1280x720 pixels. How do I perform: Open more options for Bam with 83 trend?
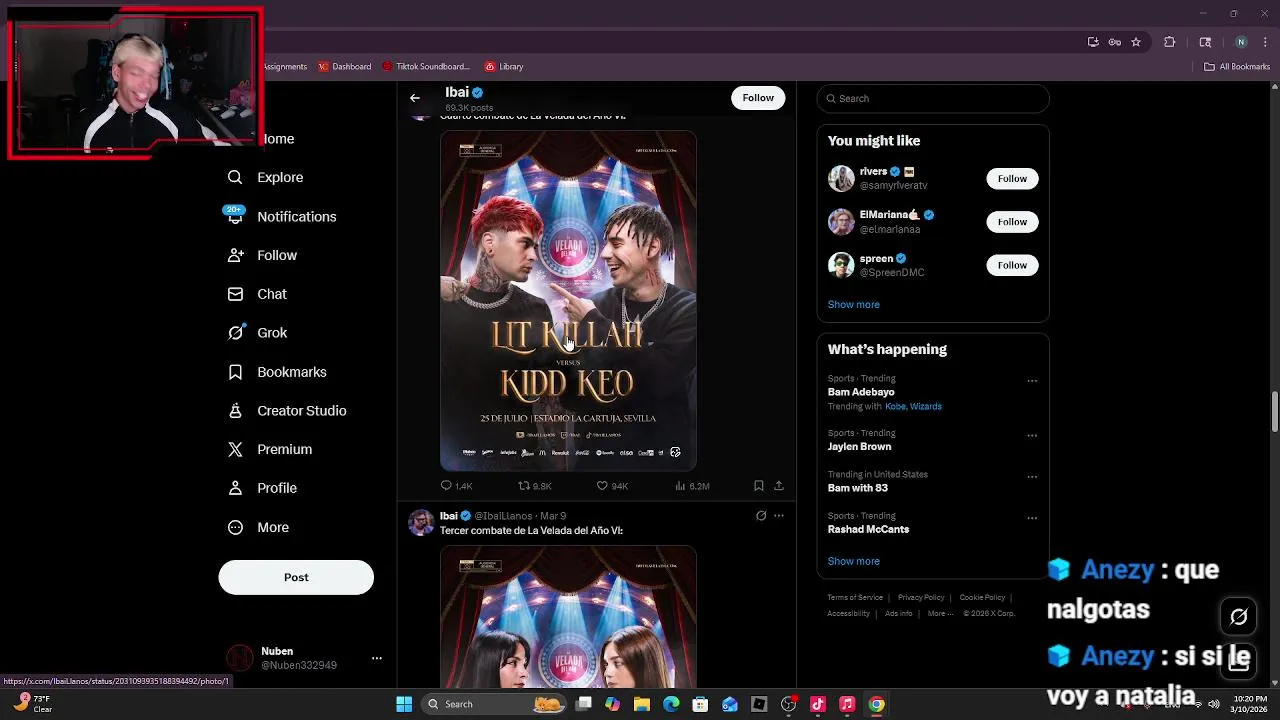click(x=1032, y=477)
